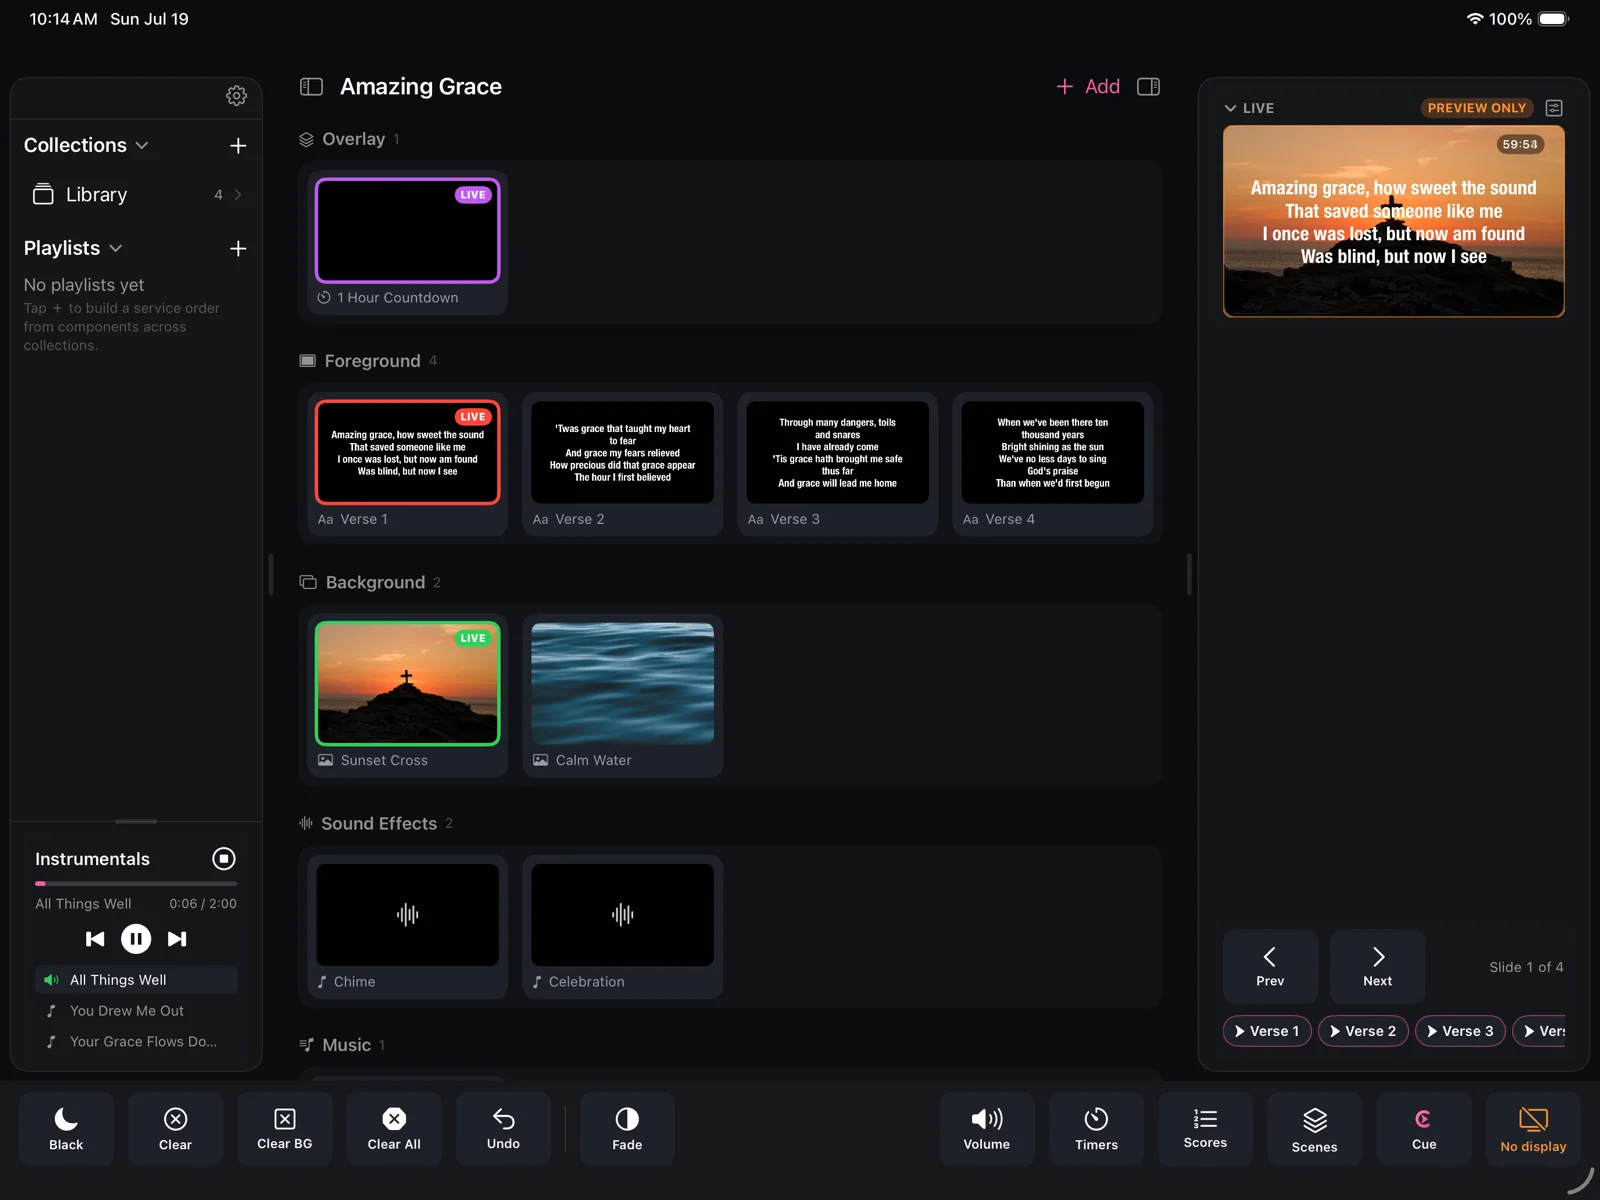Open the Timers panel
The image size is (1600, 1200).
(1096, 1128)
